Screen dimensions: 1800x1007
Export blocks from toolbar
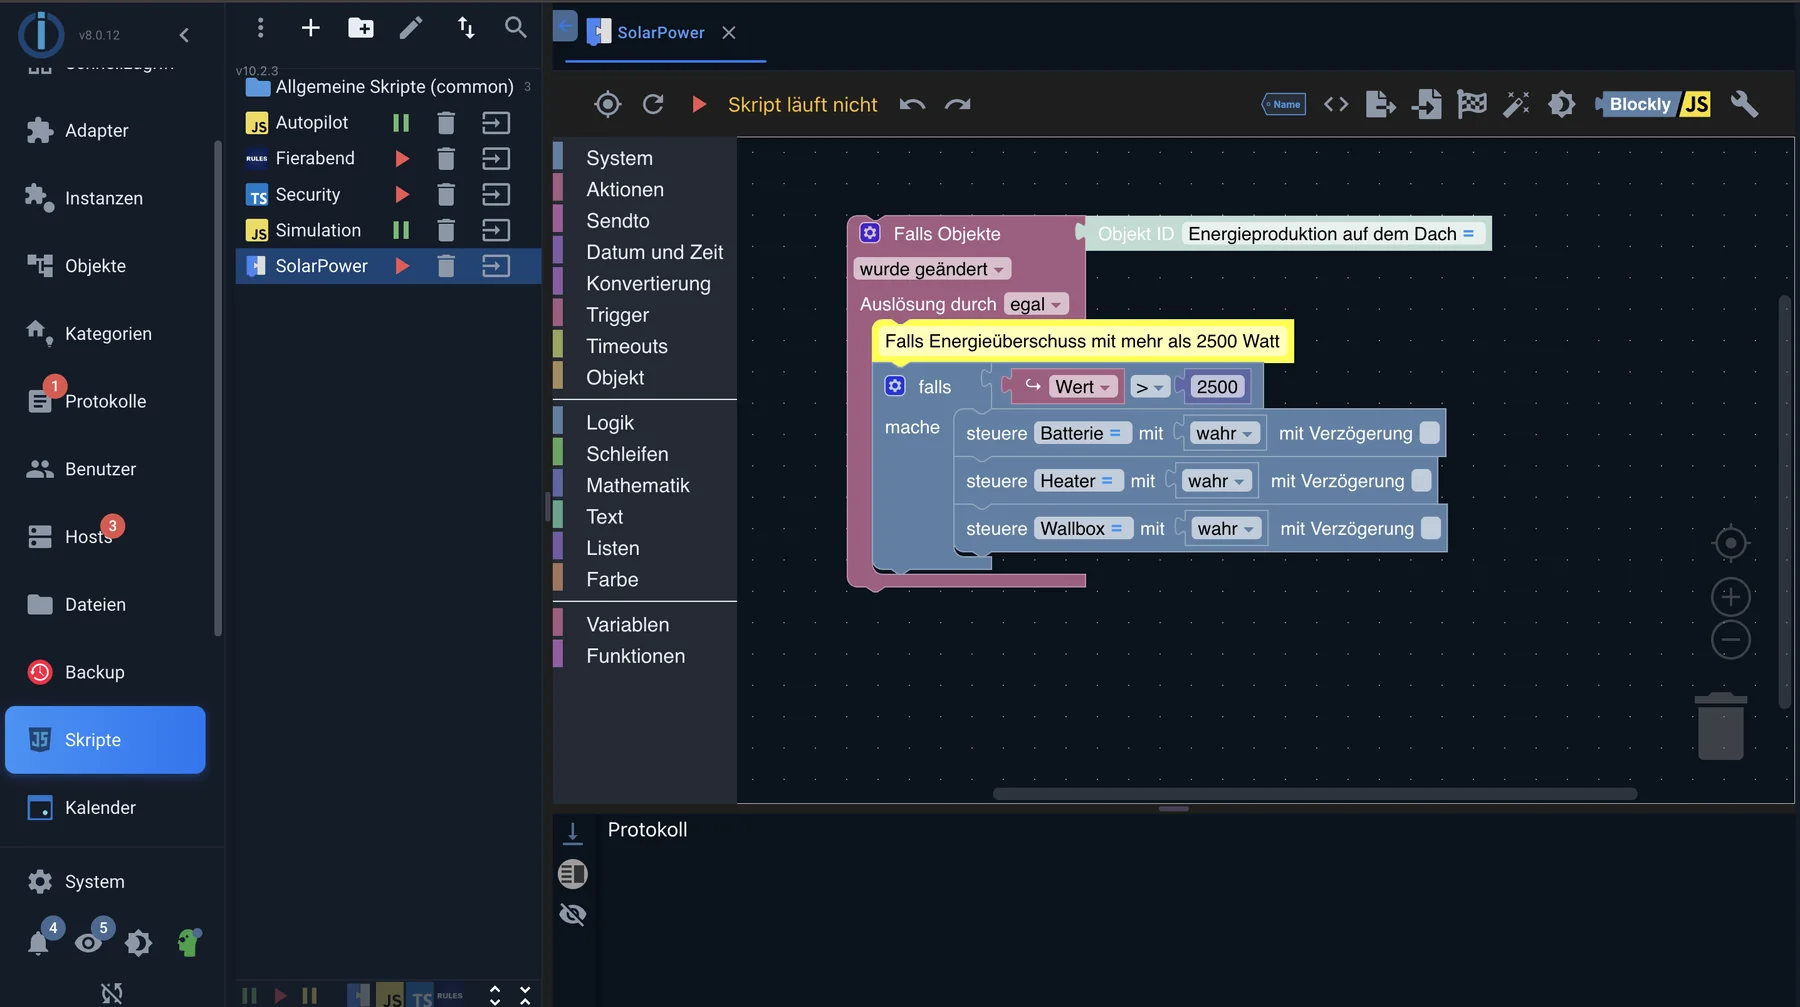click(1381, 104)
